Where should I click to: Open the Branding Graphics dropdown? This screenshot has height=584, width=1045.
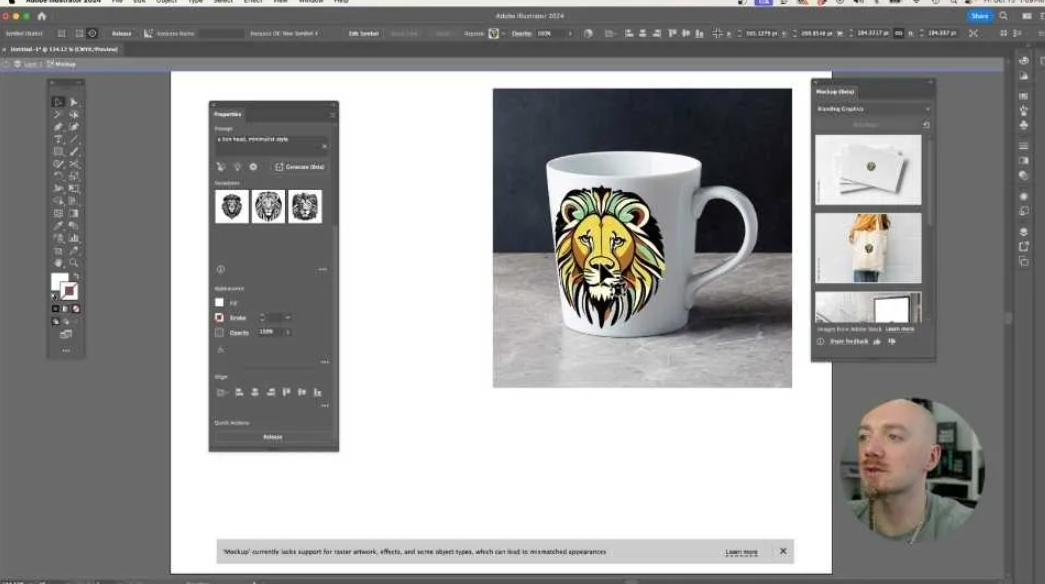(x=926, y=109)
